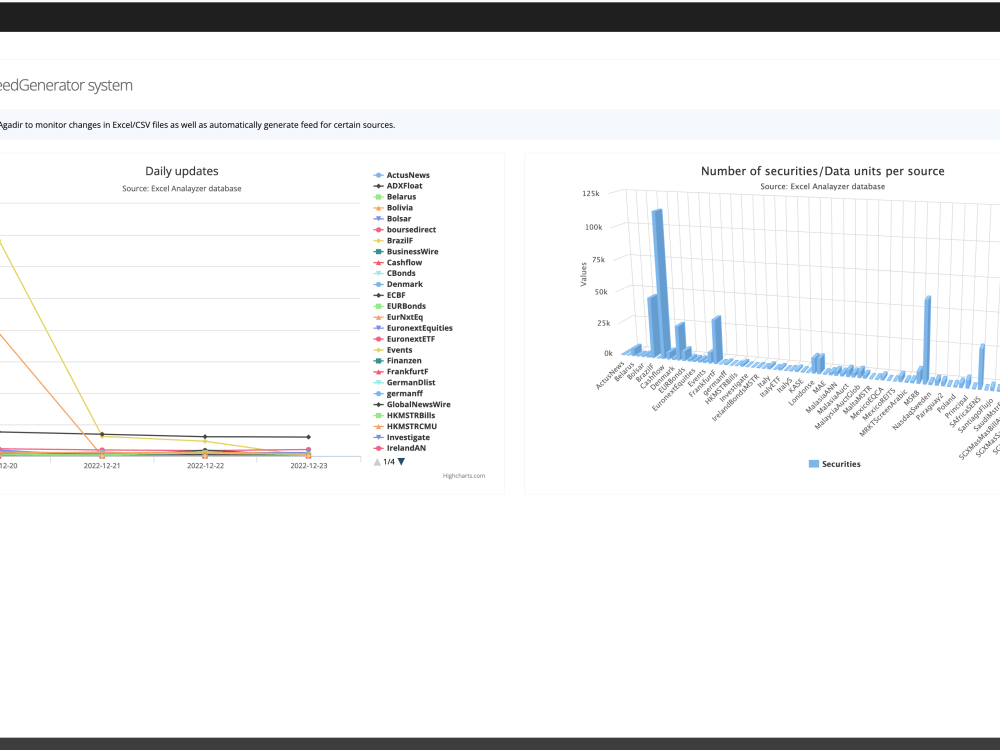Hide Cashflow series in legend
The height and width of the screenshot is (750, 1000).
pyautogui.click(x=398, y=262)
